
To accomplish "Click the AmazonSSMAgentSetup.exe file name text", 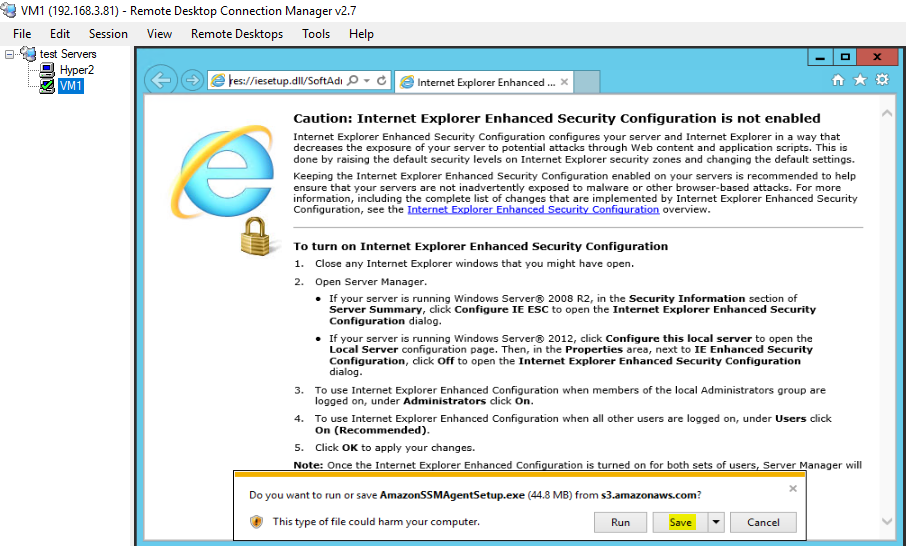I will point(452,495).
